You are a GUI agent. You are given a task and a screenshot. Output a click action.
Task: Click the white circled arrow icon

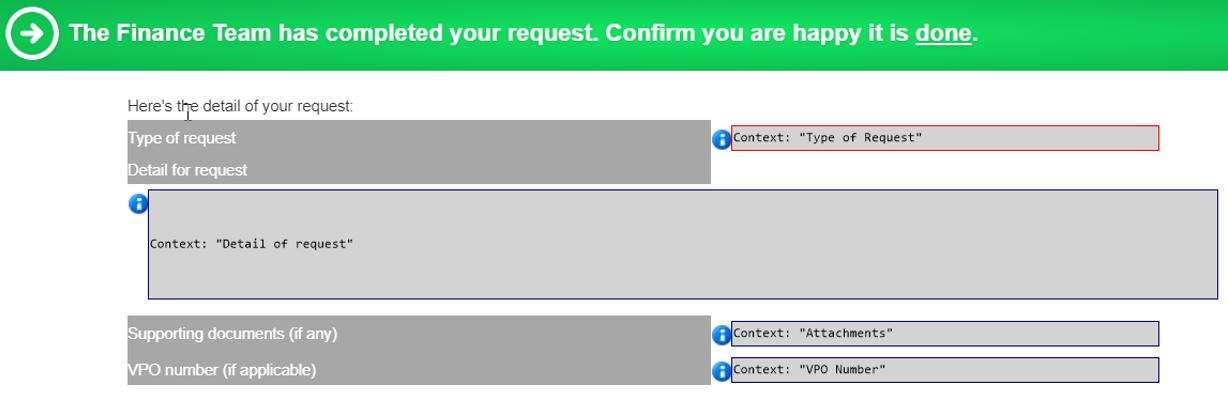click(32, 34)
